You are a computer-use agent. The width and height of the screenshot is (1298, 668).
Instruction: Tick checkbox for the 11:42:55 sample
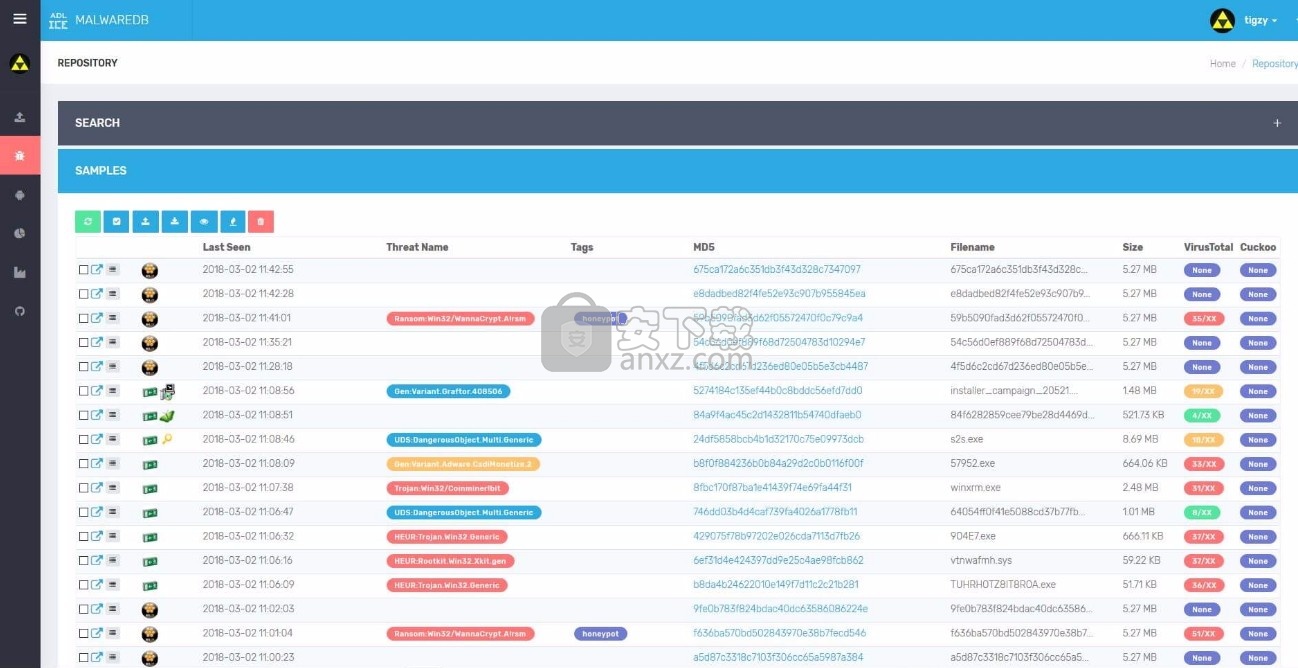coord(84,270)
